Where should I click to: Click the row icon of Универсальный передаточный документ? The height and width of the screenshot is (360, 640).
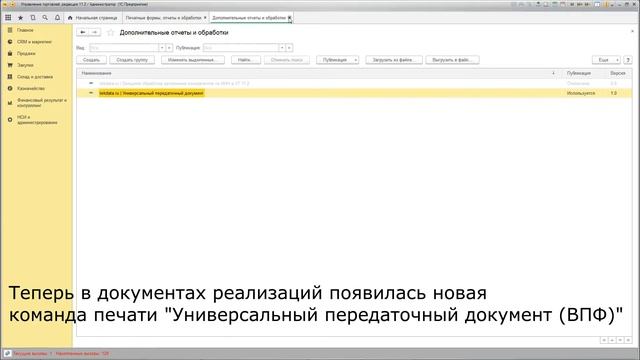coord(91,93)
